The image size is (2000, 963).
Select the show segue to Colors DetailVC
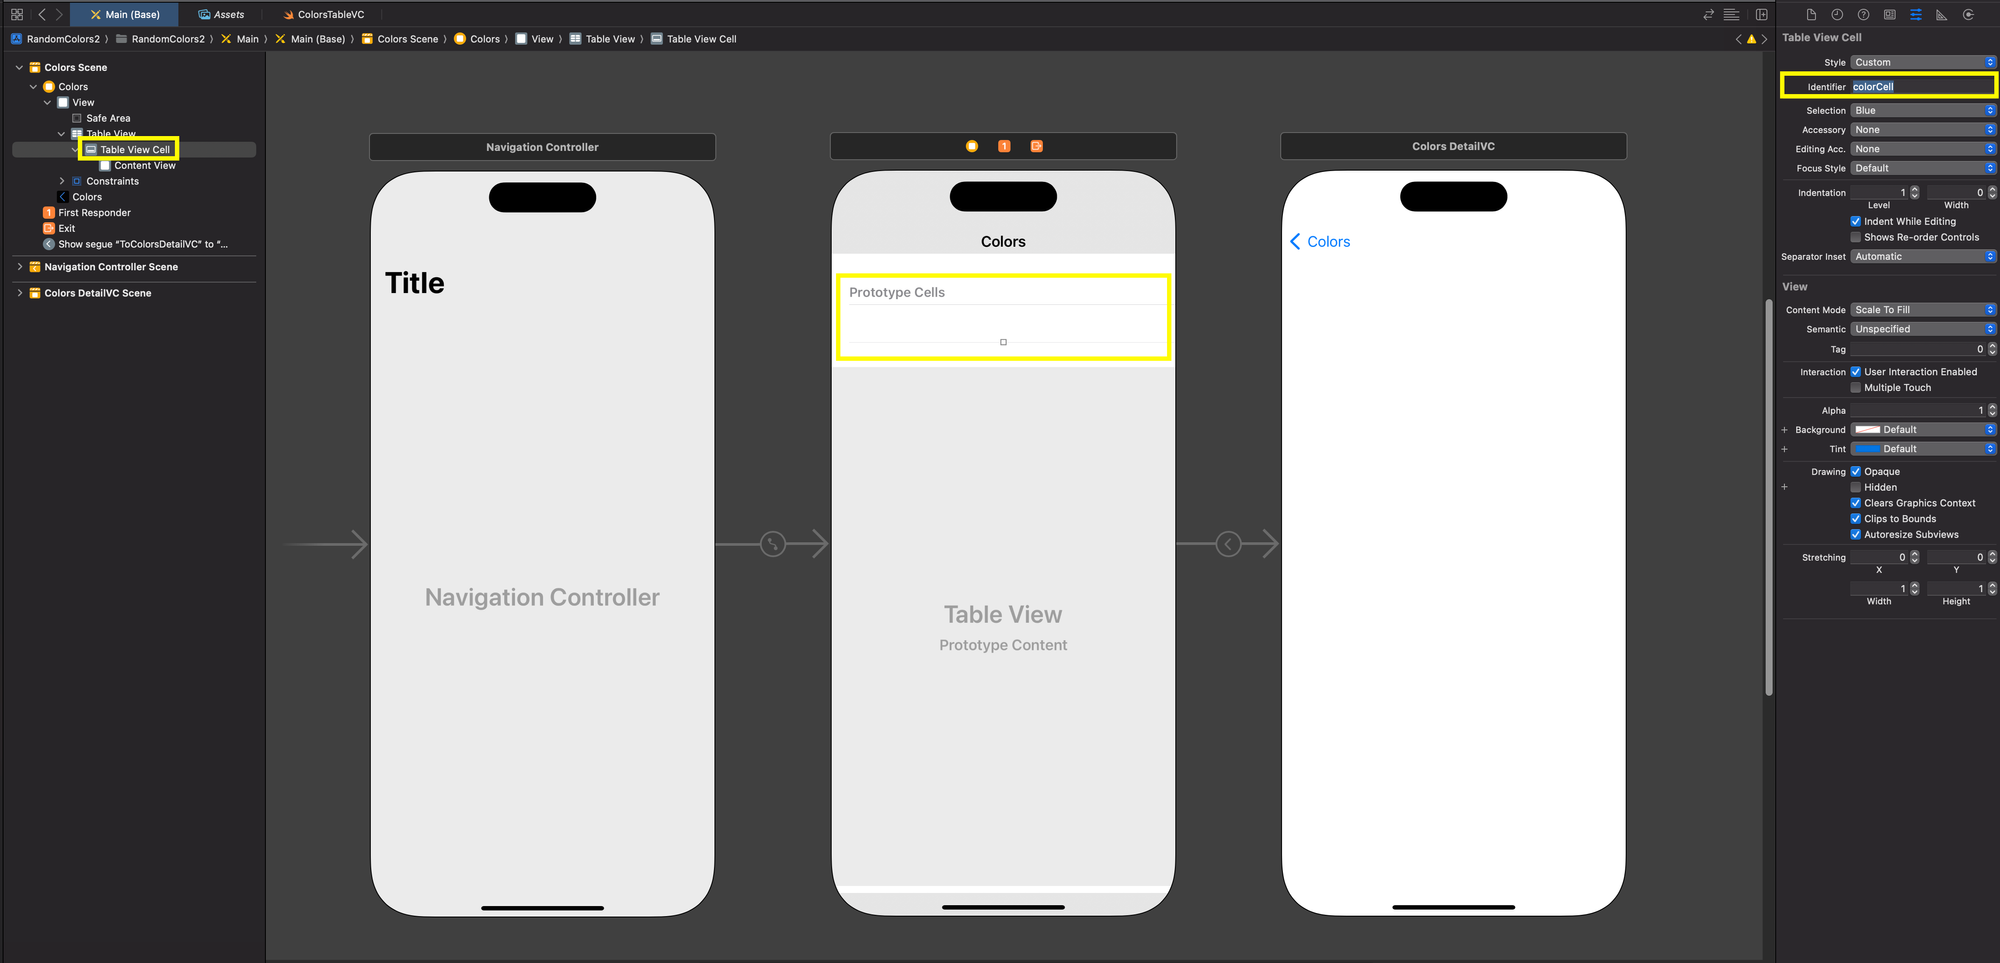(x=1229, y=544)
